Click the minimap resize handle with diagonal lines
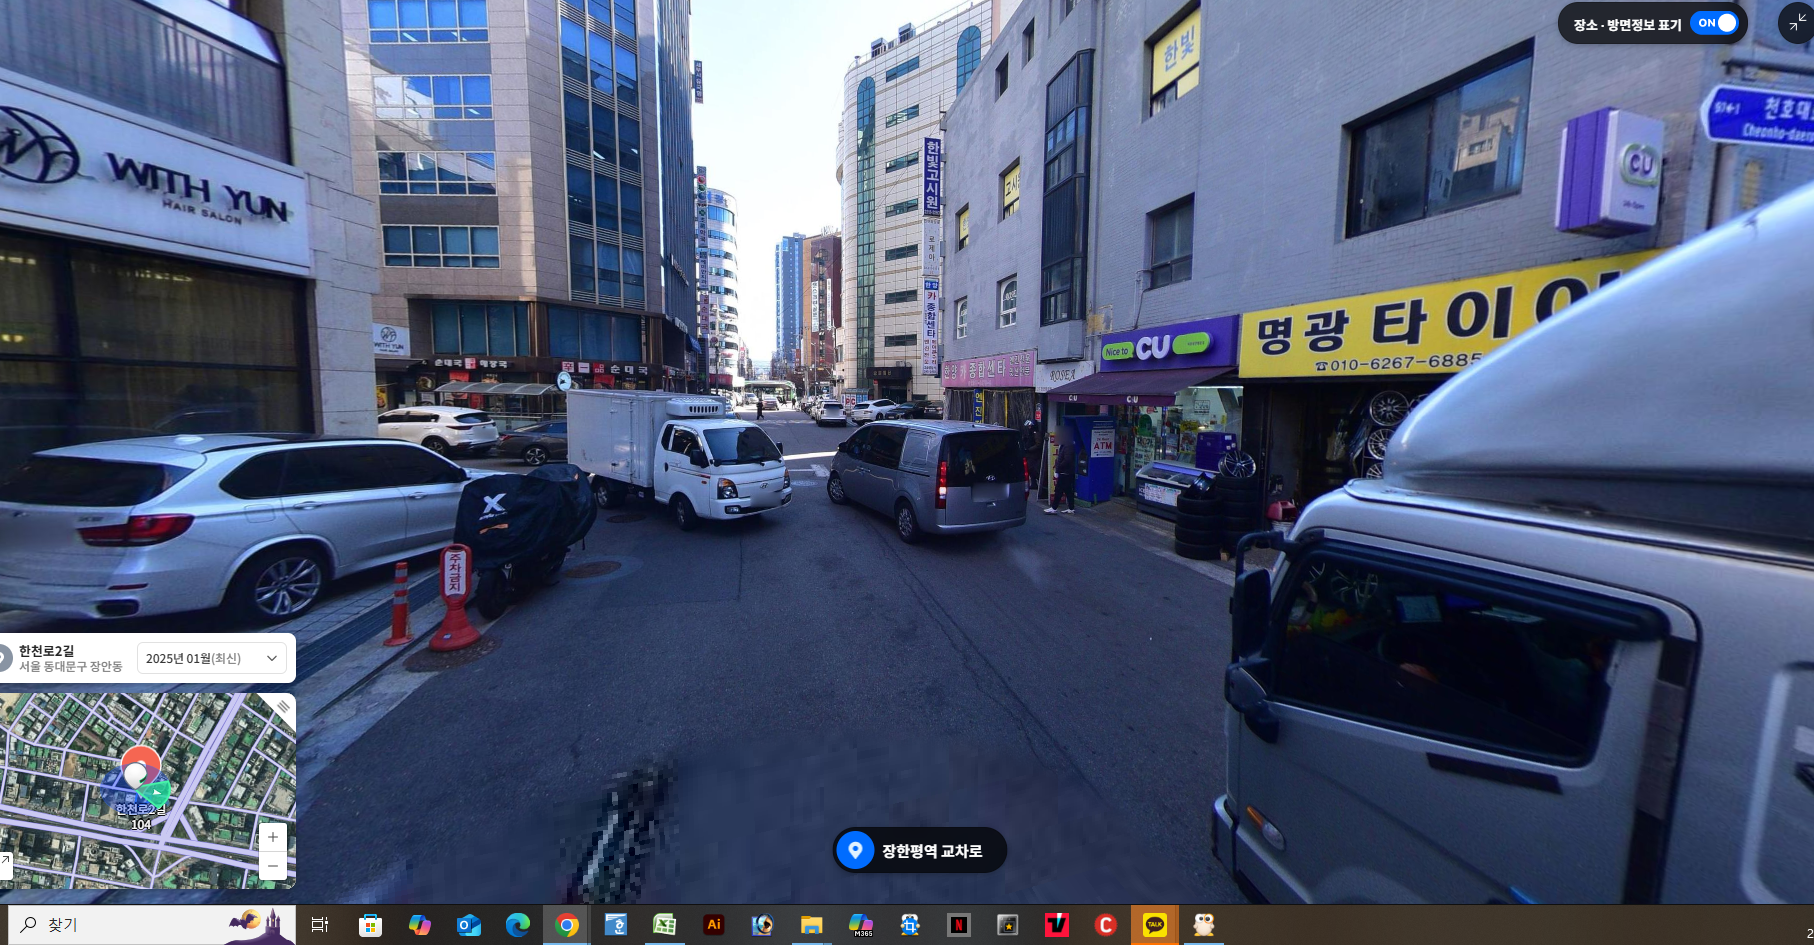This screenshot has width=1814, height=945. tap(284, 706)
